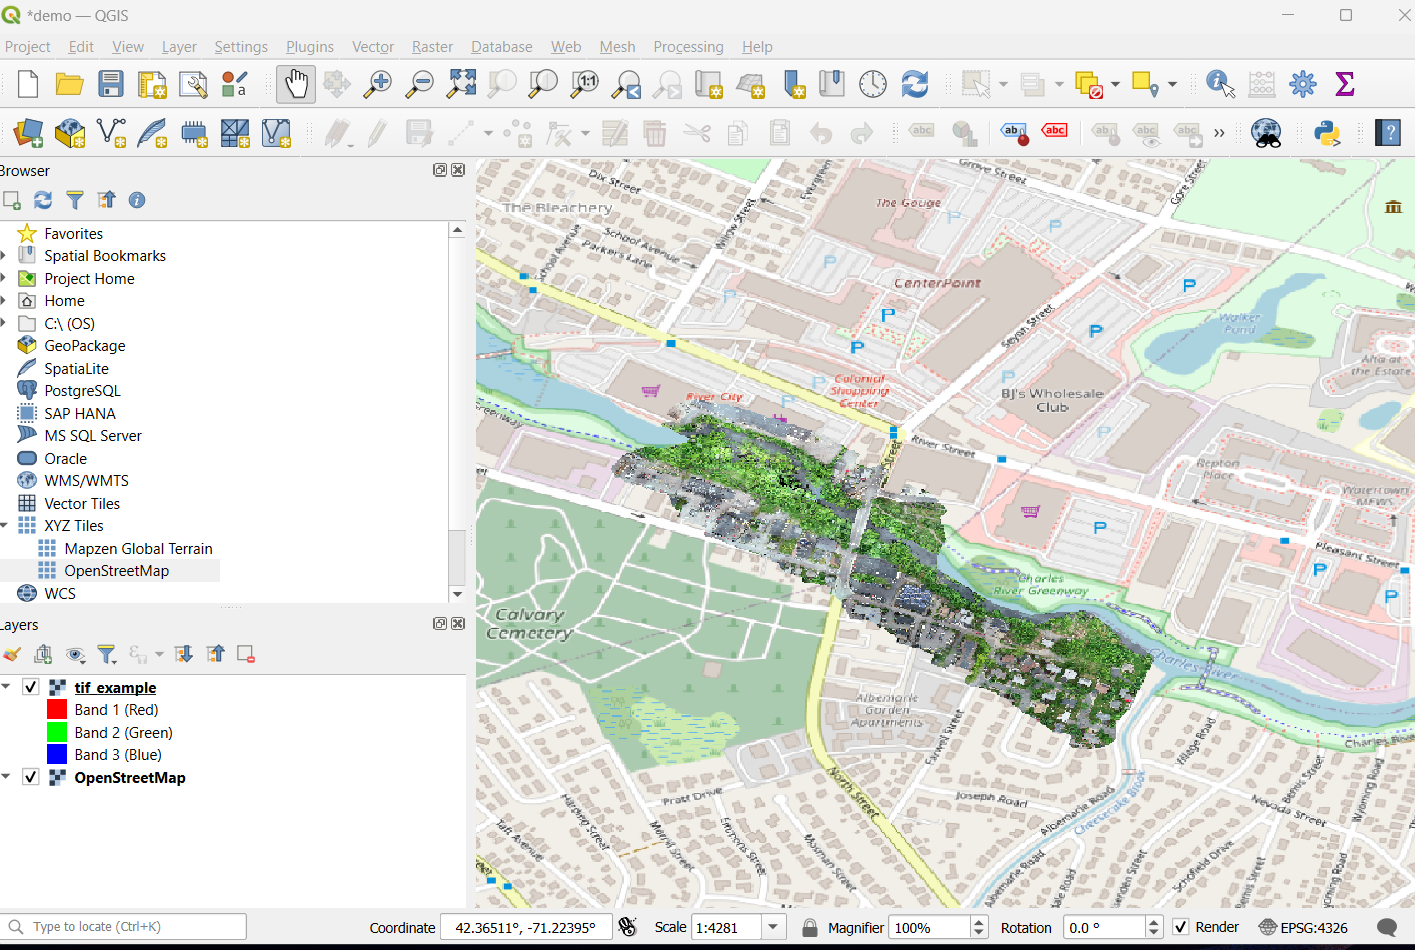Click the Band 1 (Red) color swatch
Image resolution: width=1415 pixels, height=950 pixels.
(57, 710)
